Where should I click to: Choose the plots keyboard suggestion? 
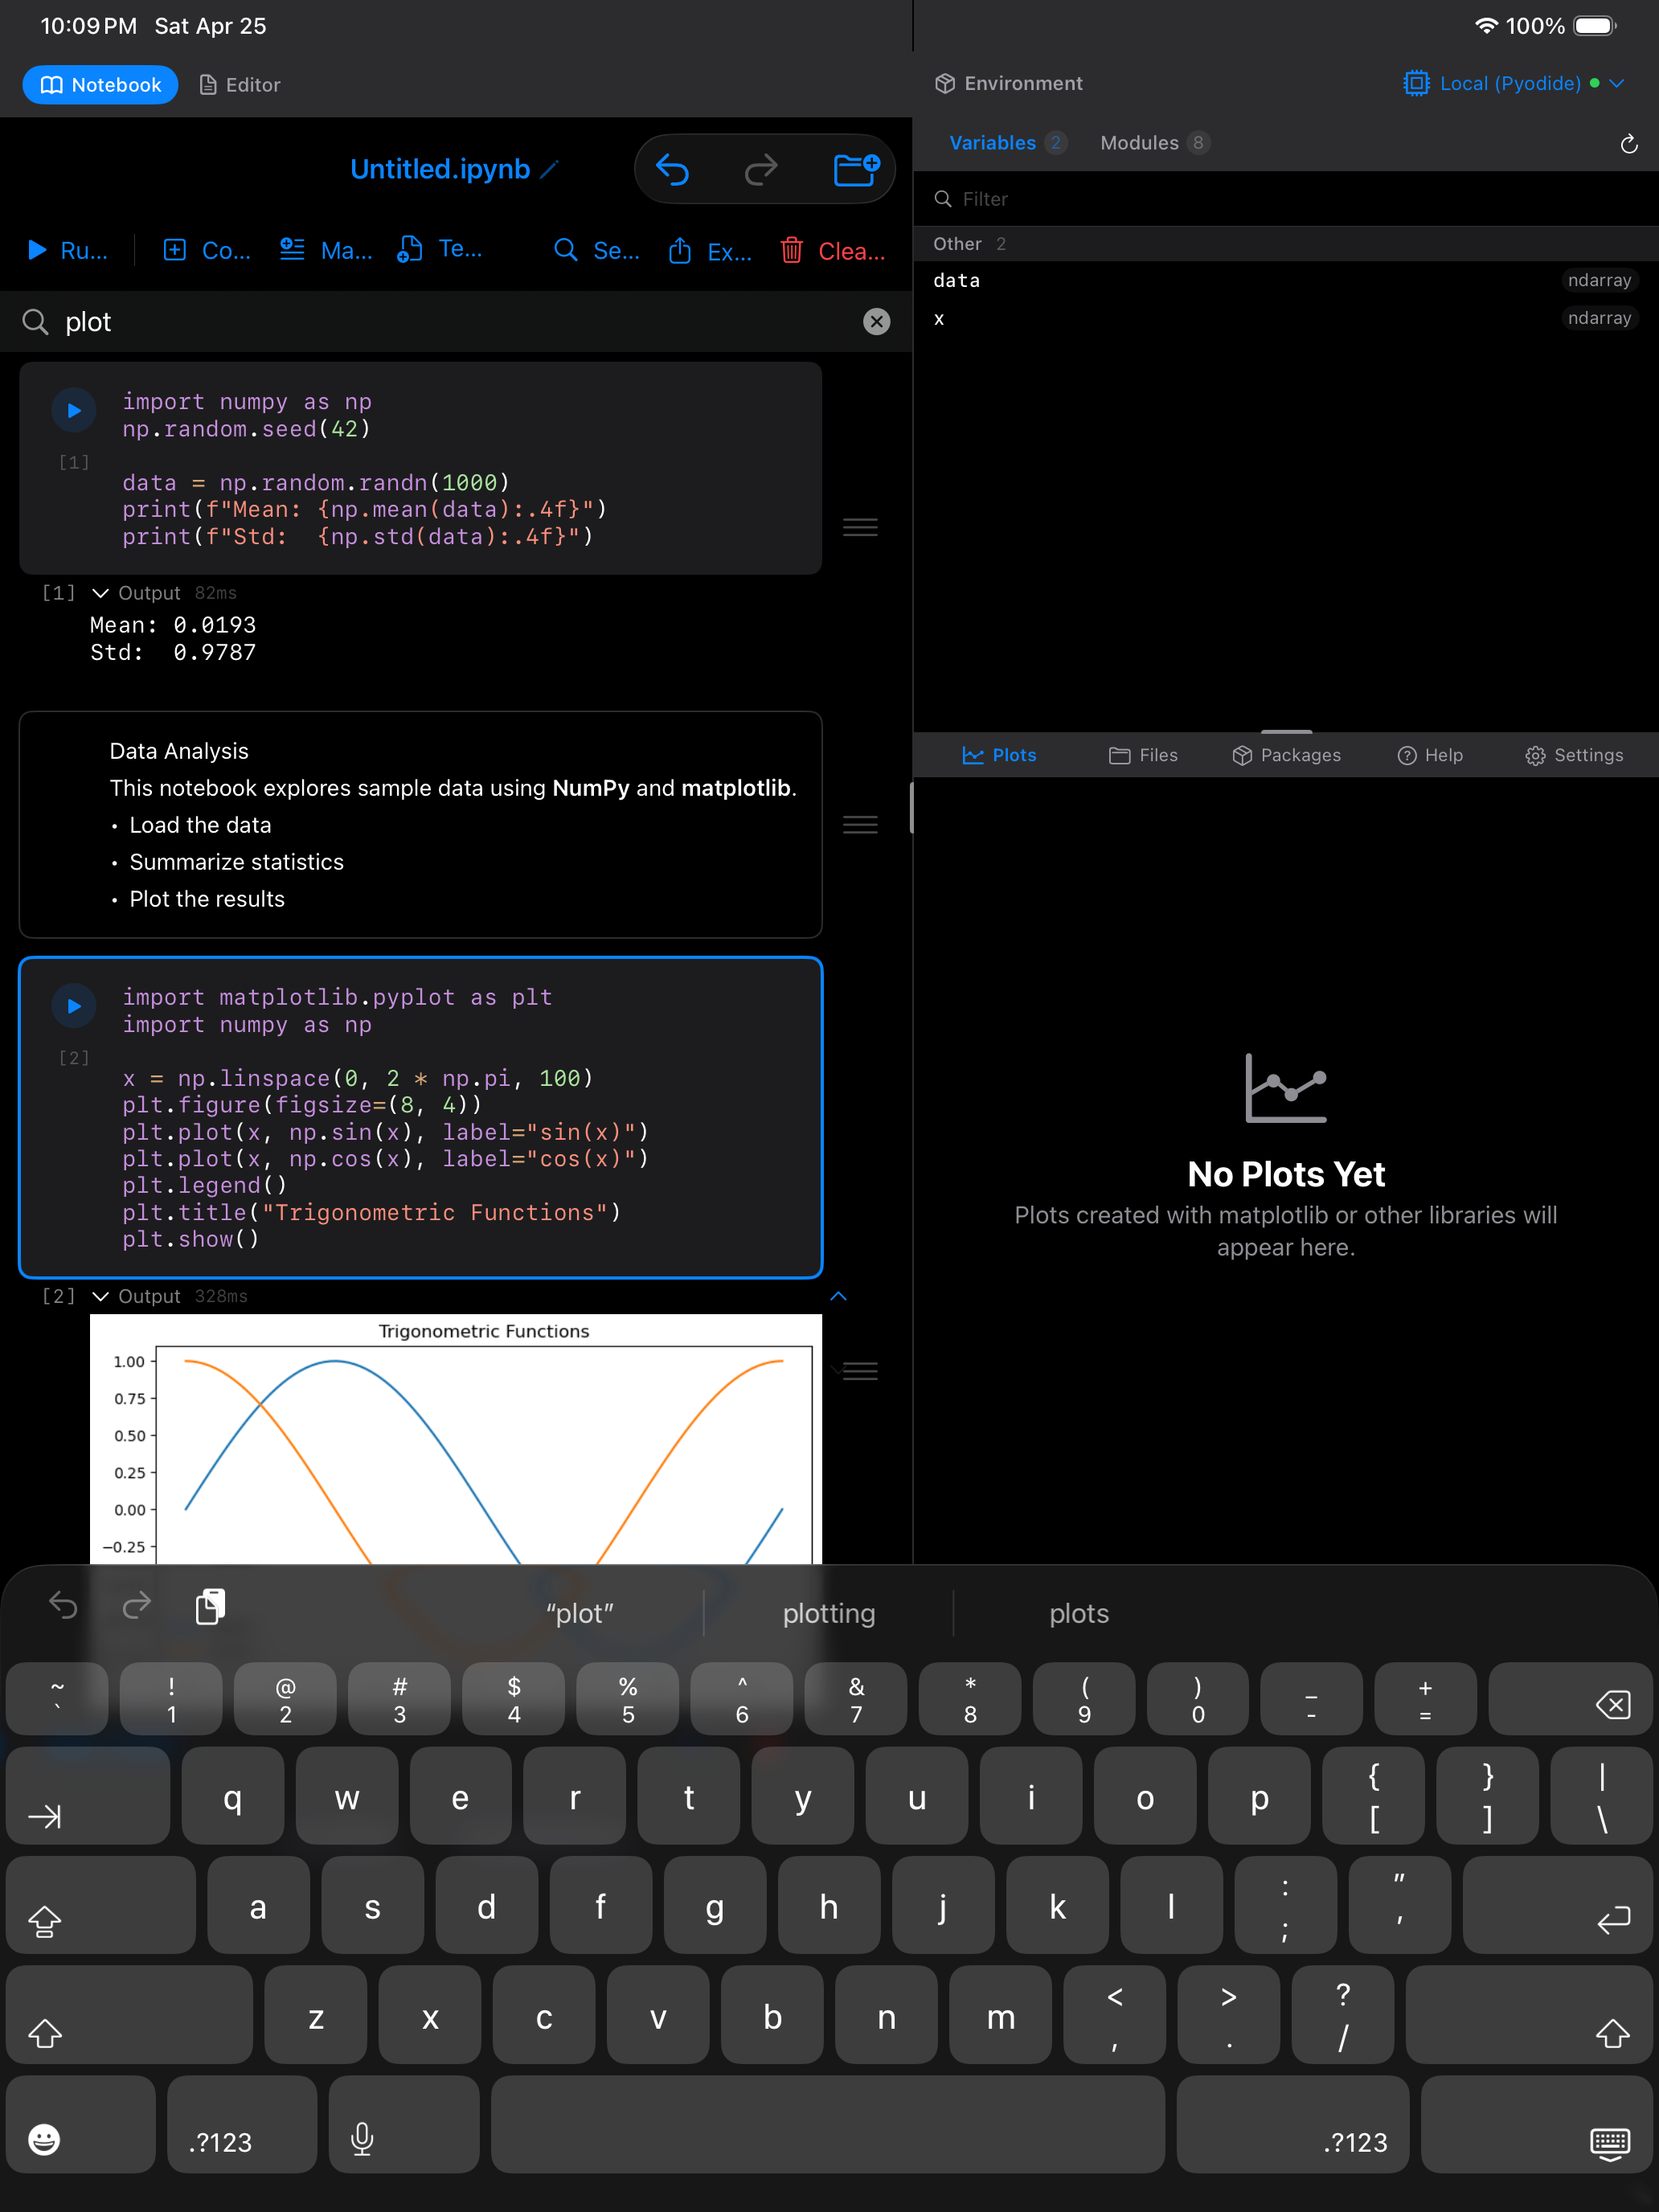click(x=1079, y=1613)
